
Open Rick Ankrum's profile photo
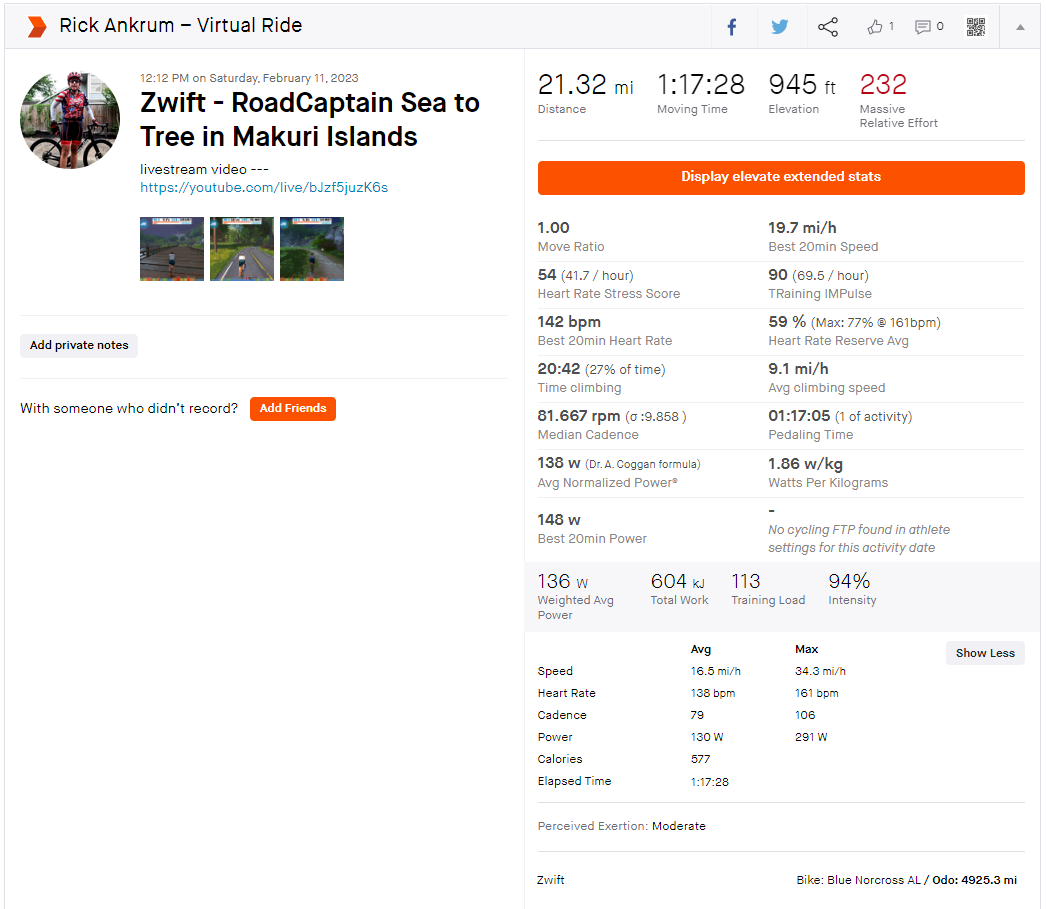[x=70, y=119]
